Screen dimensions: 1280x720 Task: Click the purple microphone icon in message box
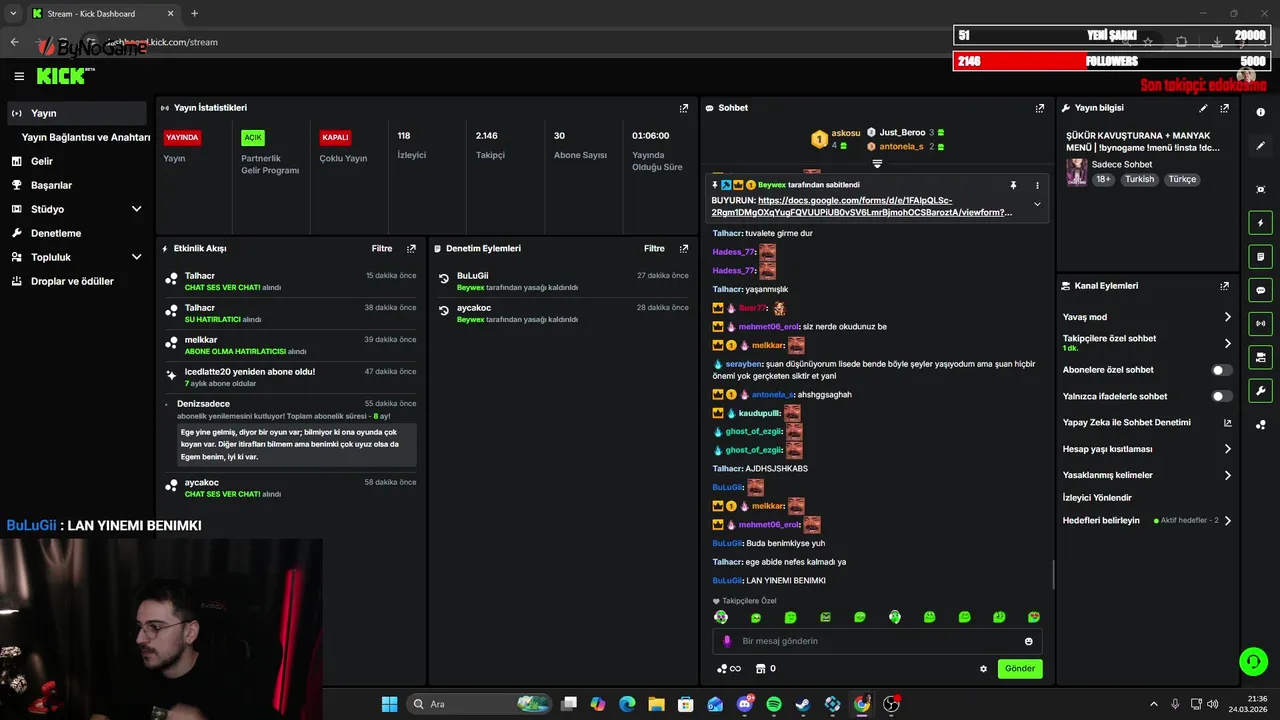[x=727, y=641]
